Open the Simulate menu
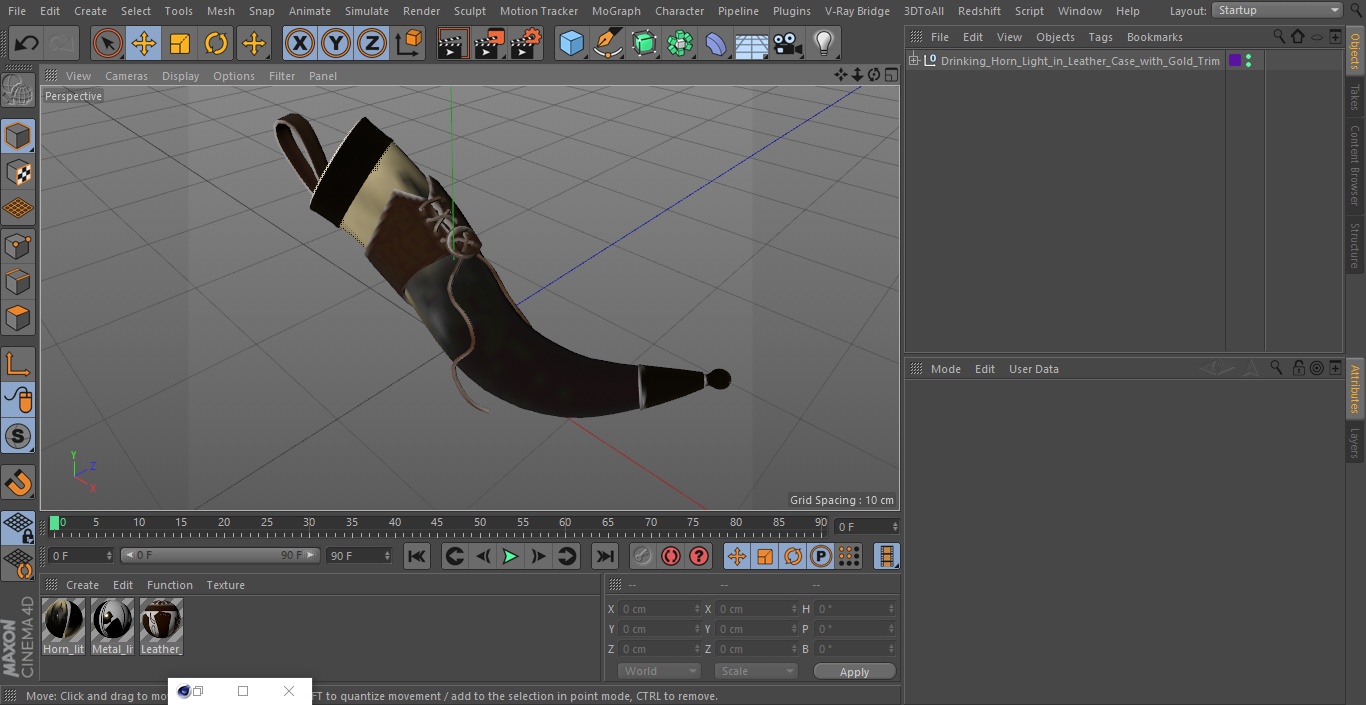 367,11
